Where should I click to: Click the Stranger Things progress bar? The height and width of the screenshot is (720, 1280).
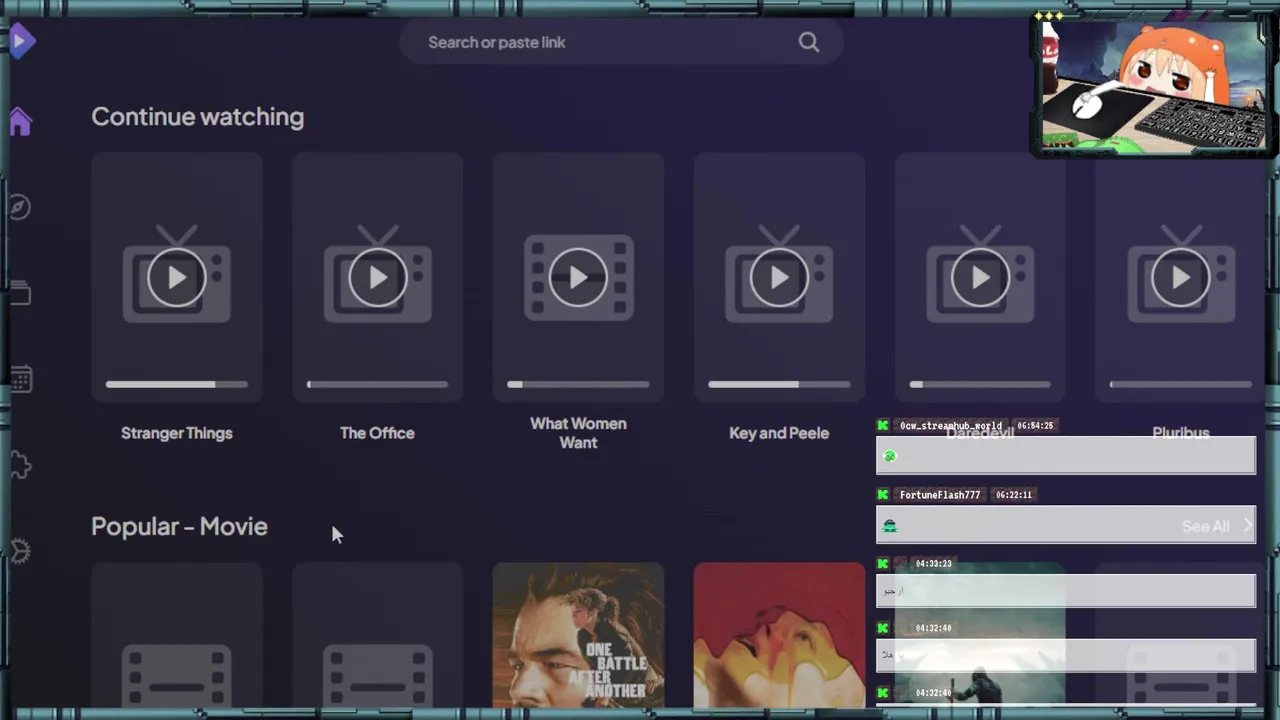177,384
